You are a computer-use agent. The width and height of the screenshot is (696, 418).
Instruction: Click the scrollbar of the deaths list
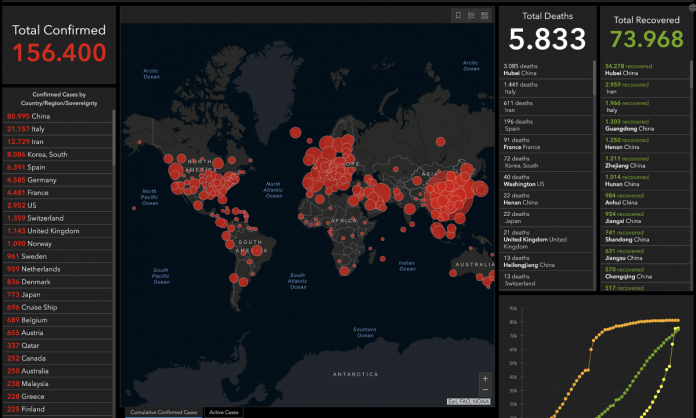594,79
